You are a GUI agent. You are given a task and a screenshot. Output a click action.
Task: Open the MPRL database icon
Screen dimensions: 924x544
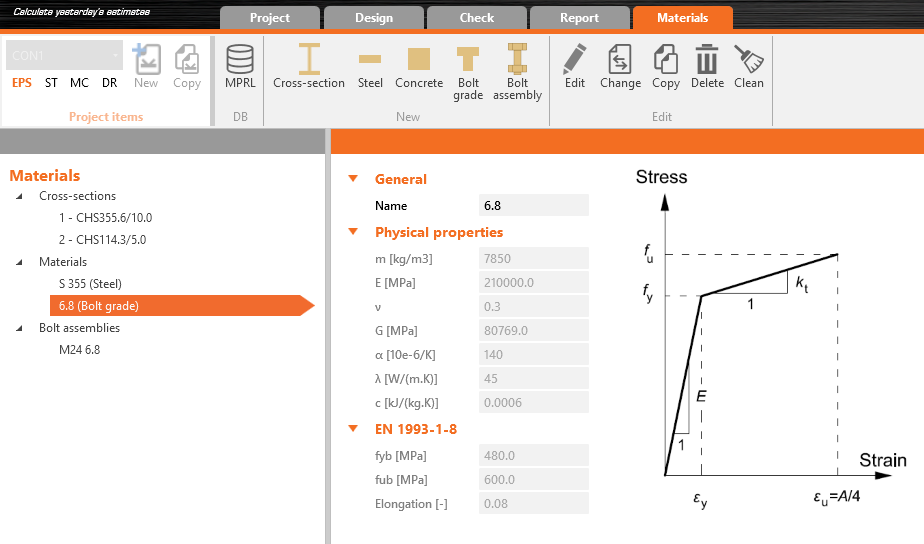tap(240, 67)
